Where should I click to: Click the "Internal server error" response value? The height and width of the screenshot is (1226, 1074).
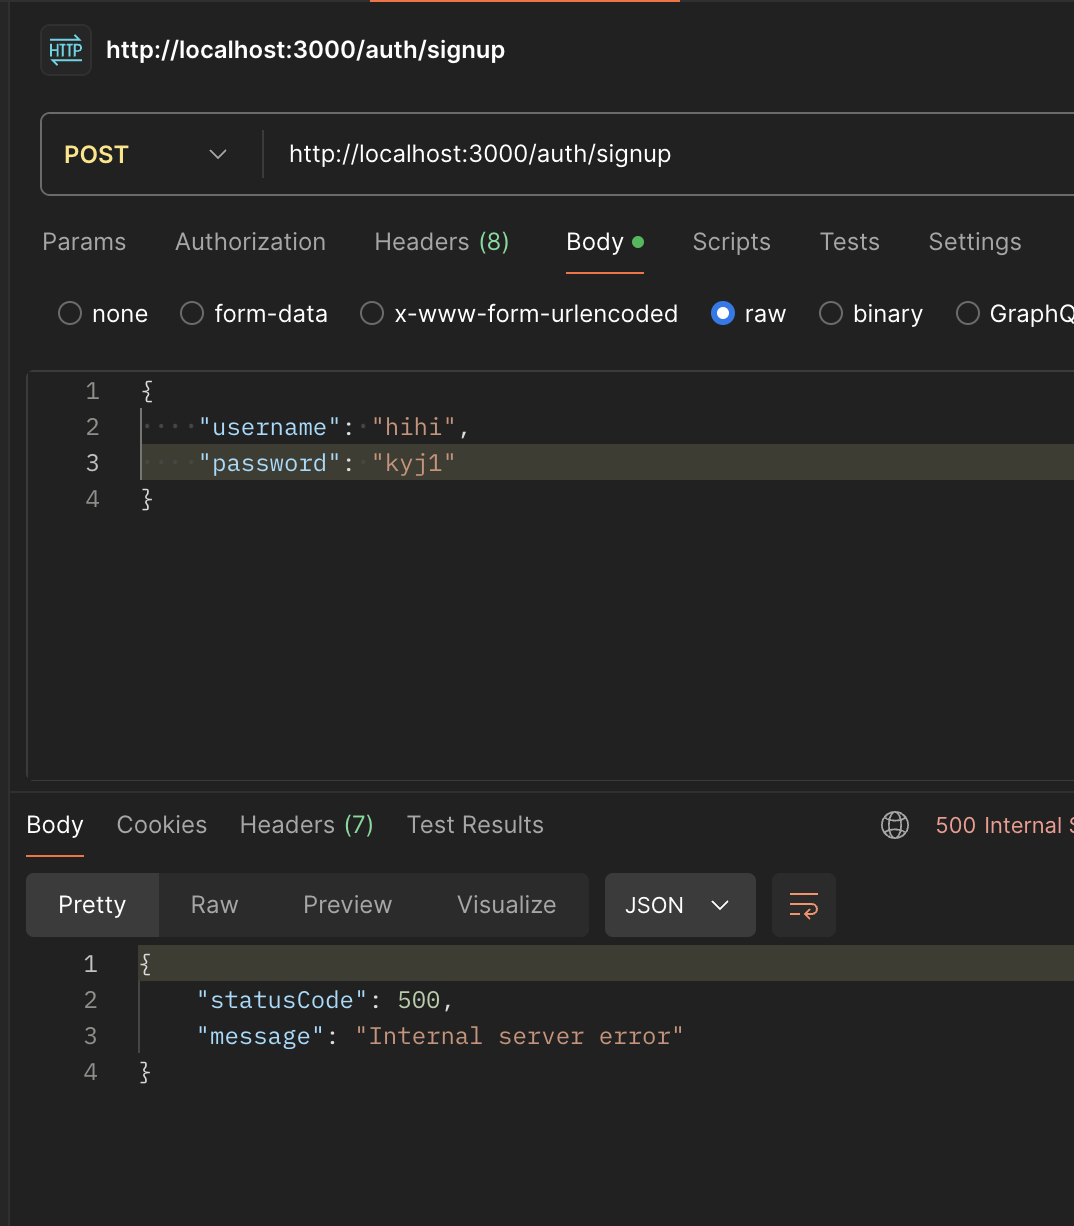(x=519, y=1036)
